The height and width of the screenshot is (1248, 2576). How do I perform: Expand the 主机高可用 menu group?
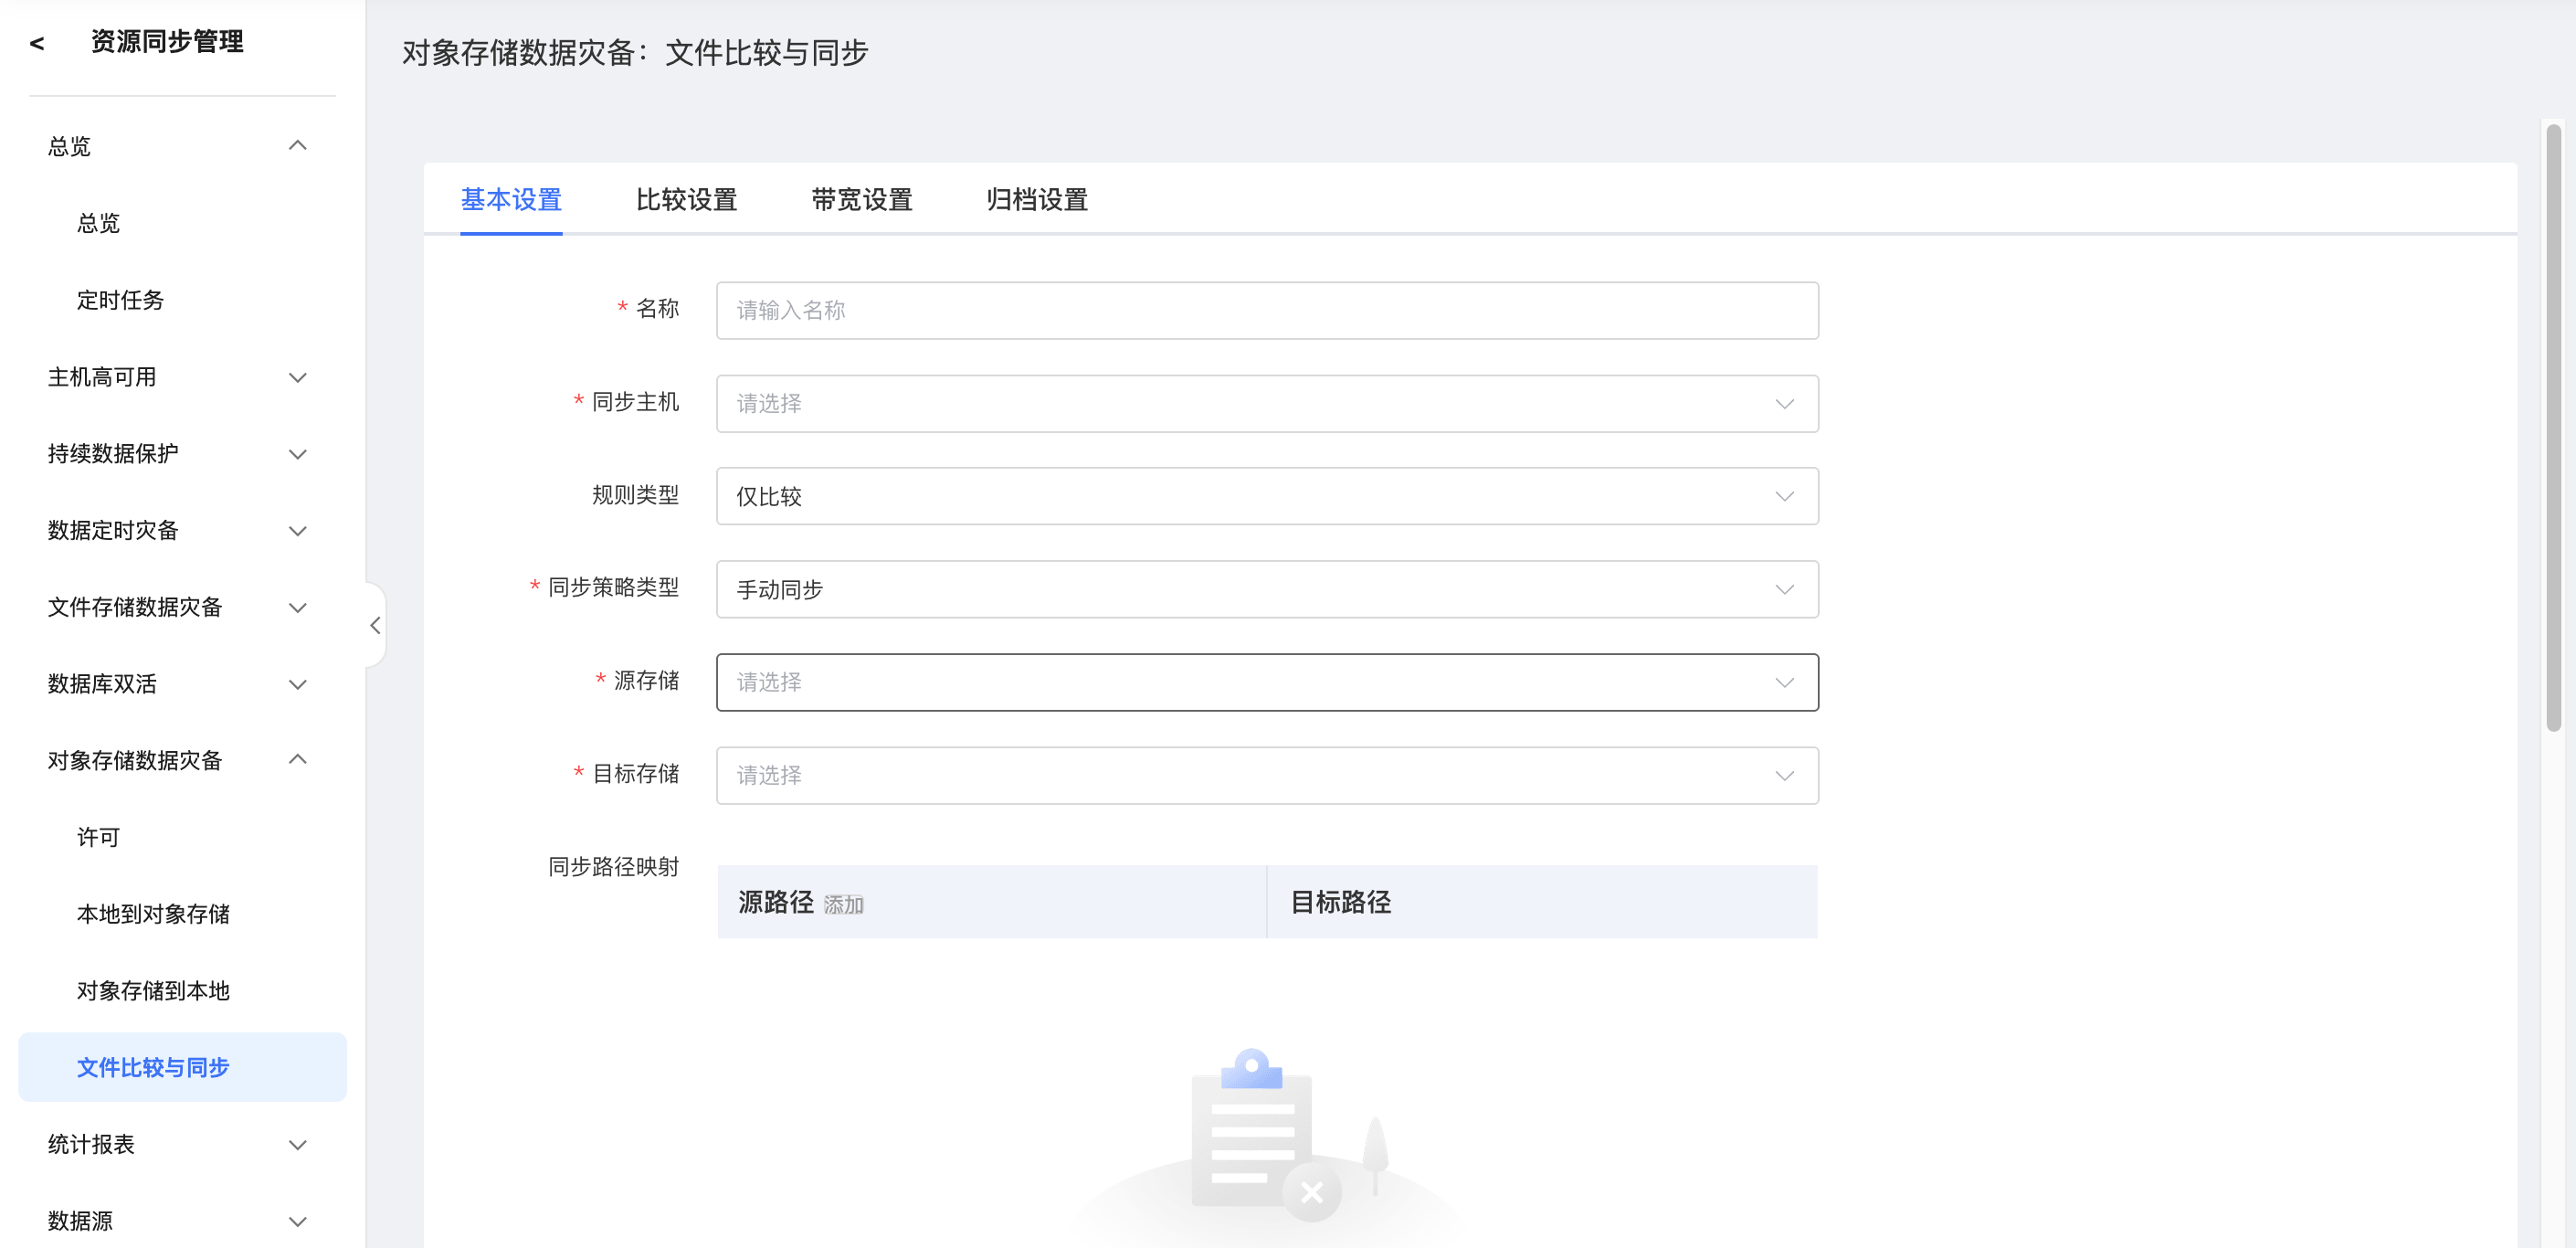point(297,377)
